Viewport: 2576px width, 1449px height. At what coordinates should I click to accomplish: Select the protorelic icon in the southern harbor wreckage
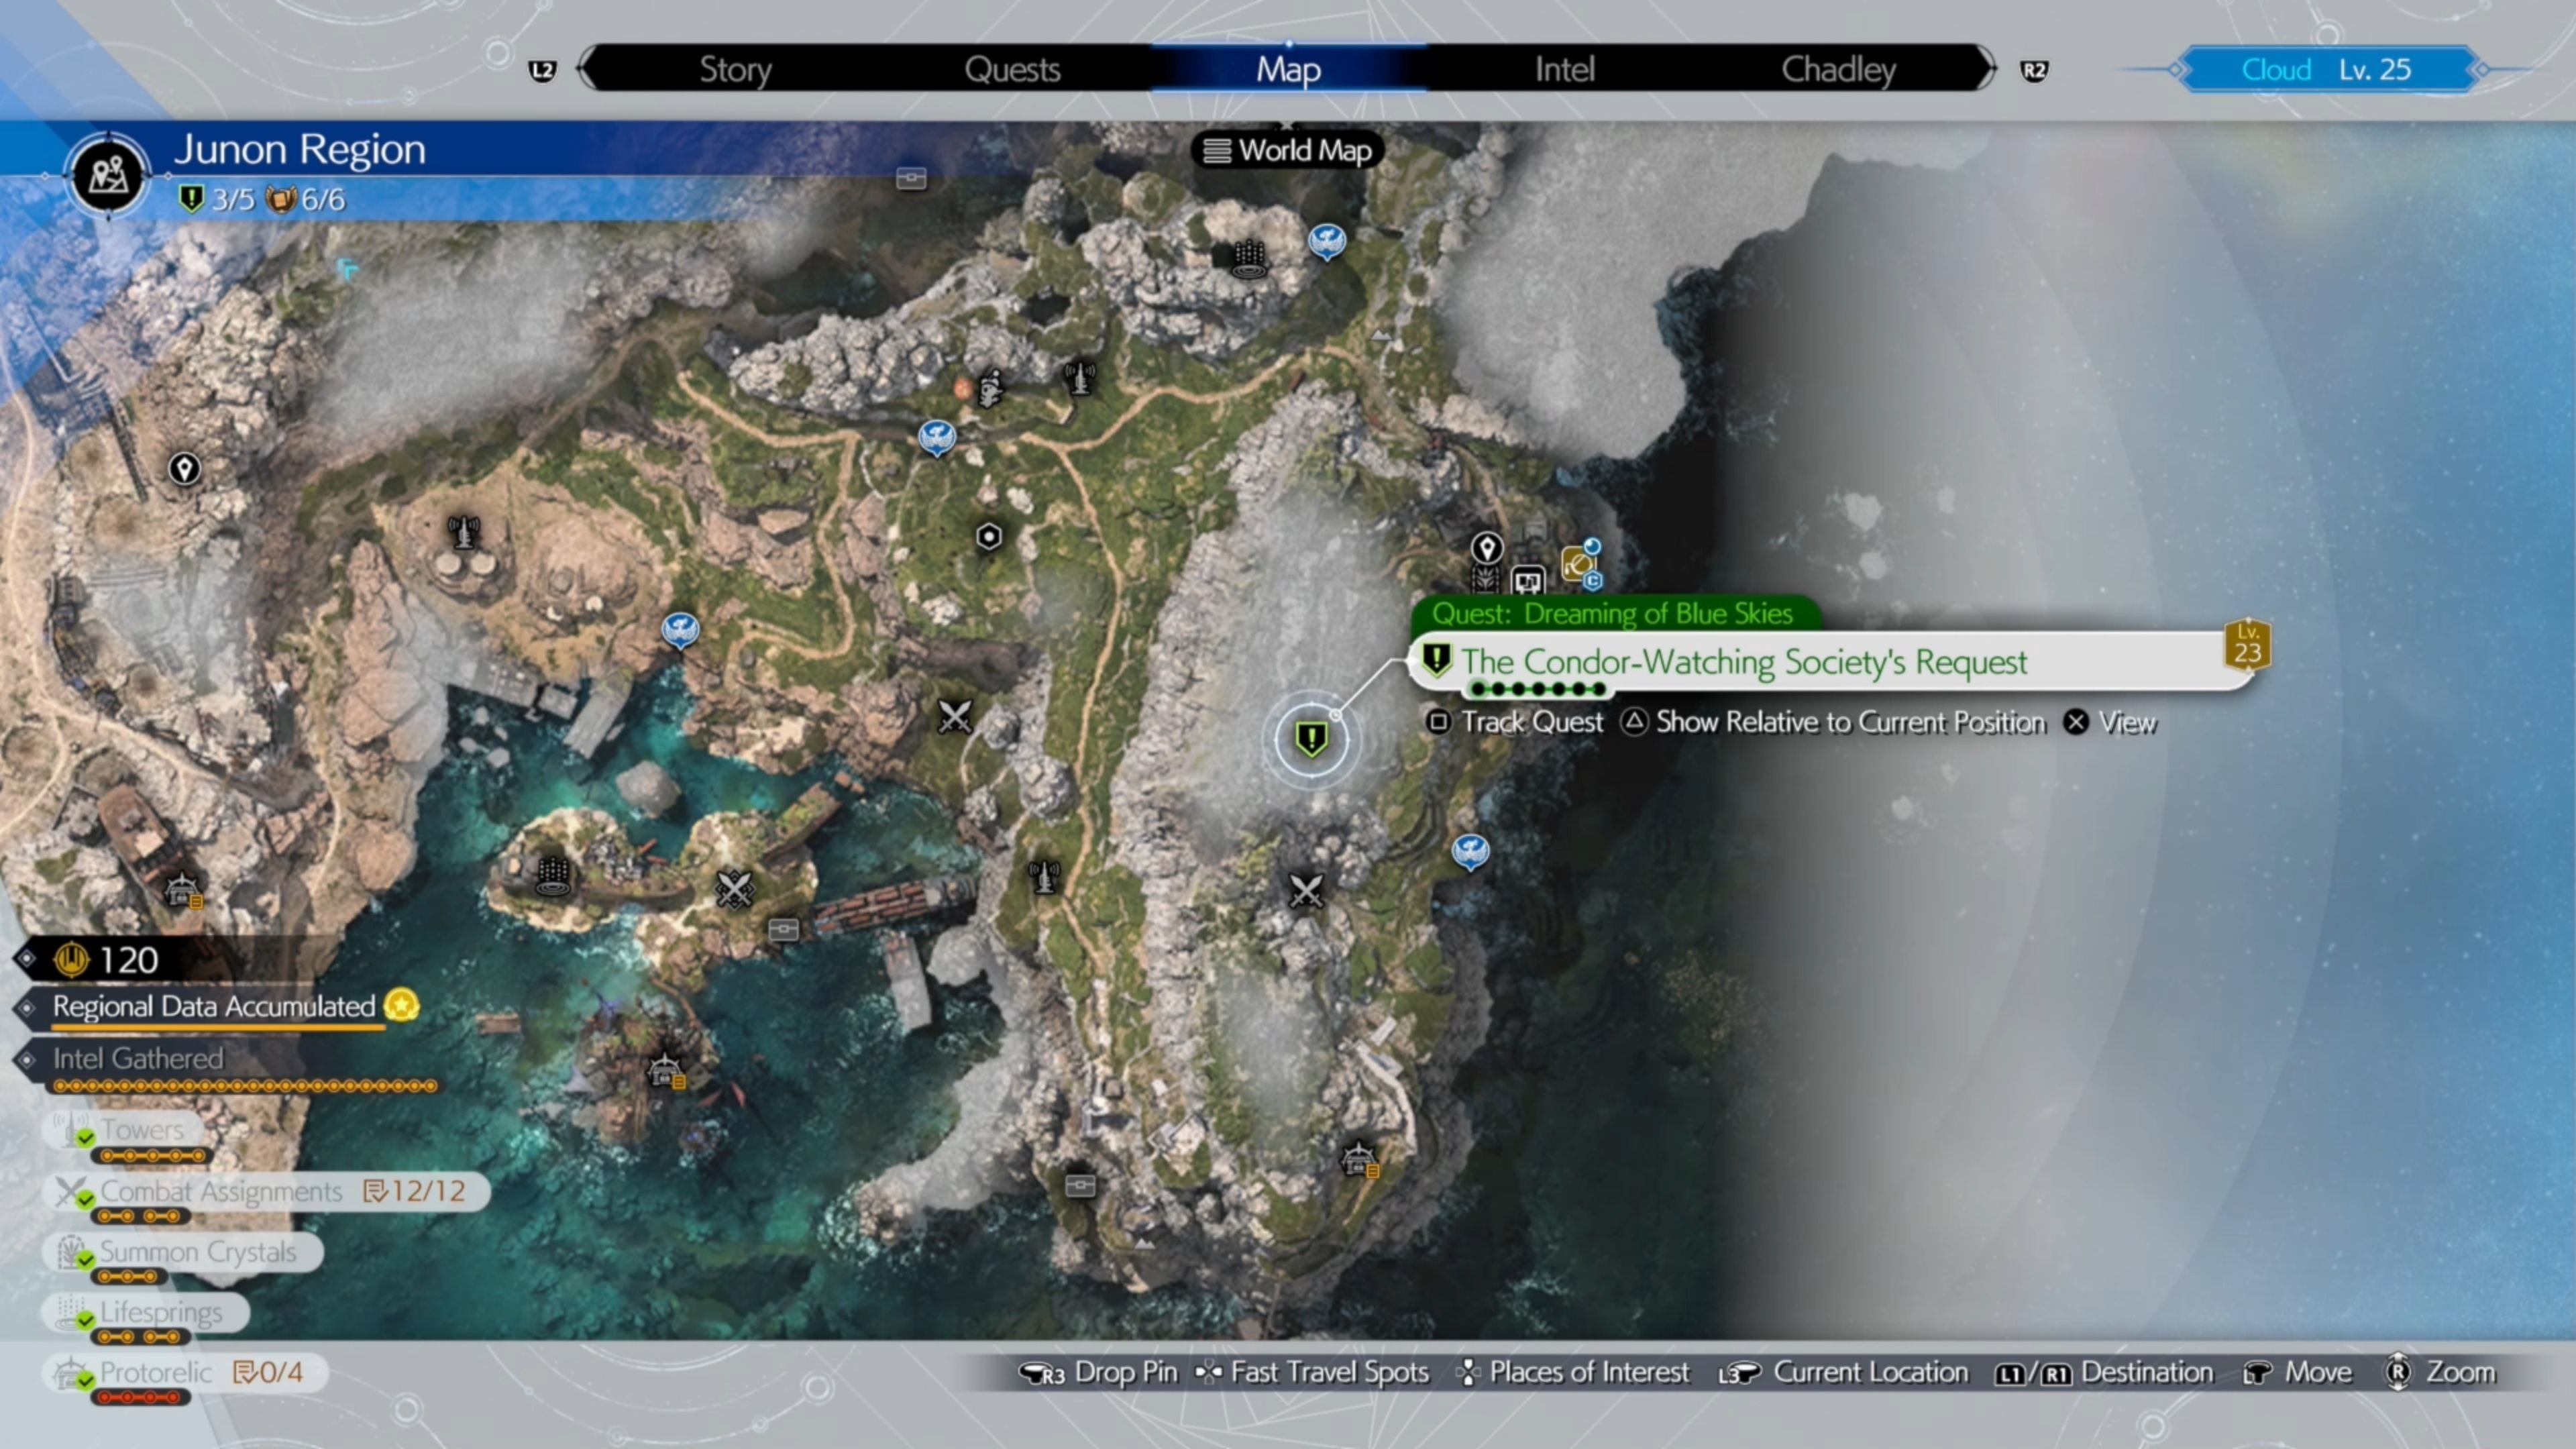665,1071
